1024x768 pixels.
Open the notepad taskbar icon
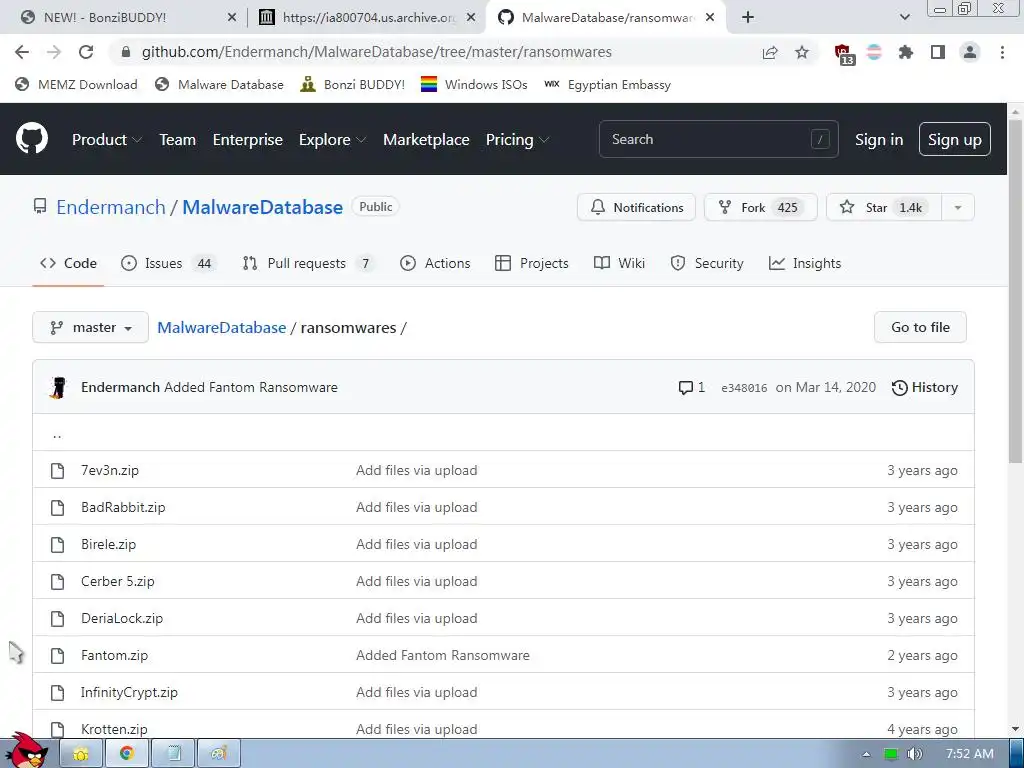click(x=173, y=754)
